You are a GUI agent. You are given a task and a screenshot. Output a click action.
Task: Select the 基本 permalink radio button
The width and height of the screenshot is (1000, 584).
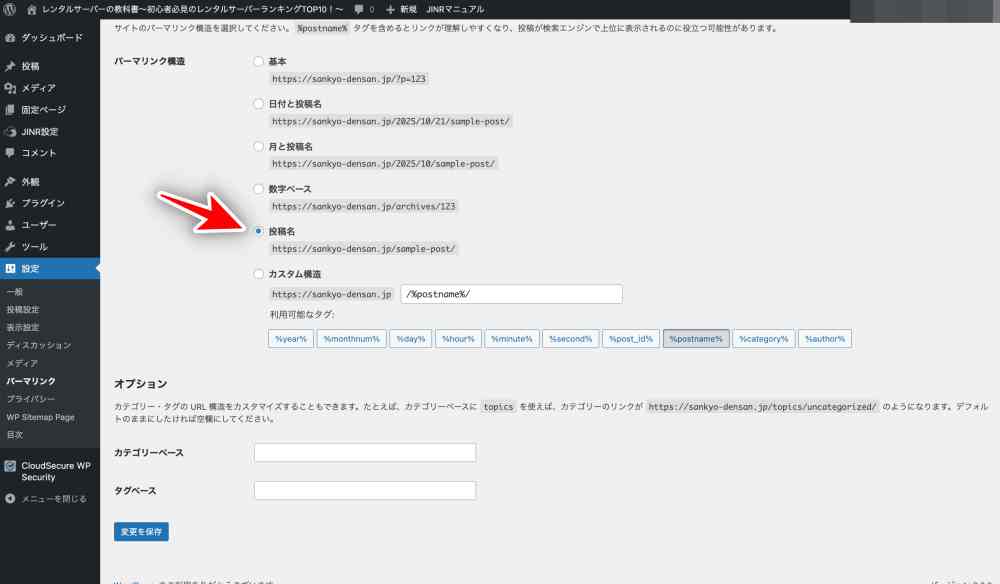pyautogui.click(x=259, y=62)
